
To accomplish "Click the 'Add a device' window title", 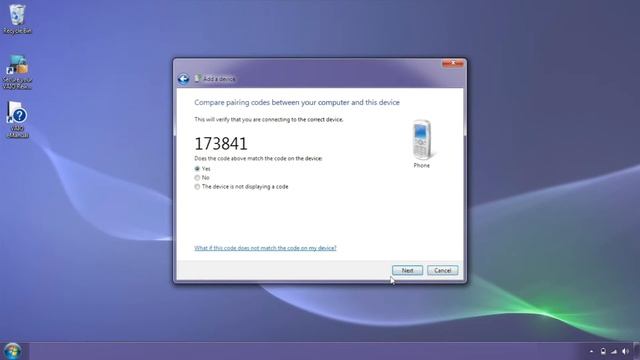I will (219, 79).
